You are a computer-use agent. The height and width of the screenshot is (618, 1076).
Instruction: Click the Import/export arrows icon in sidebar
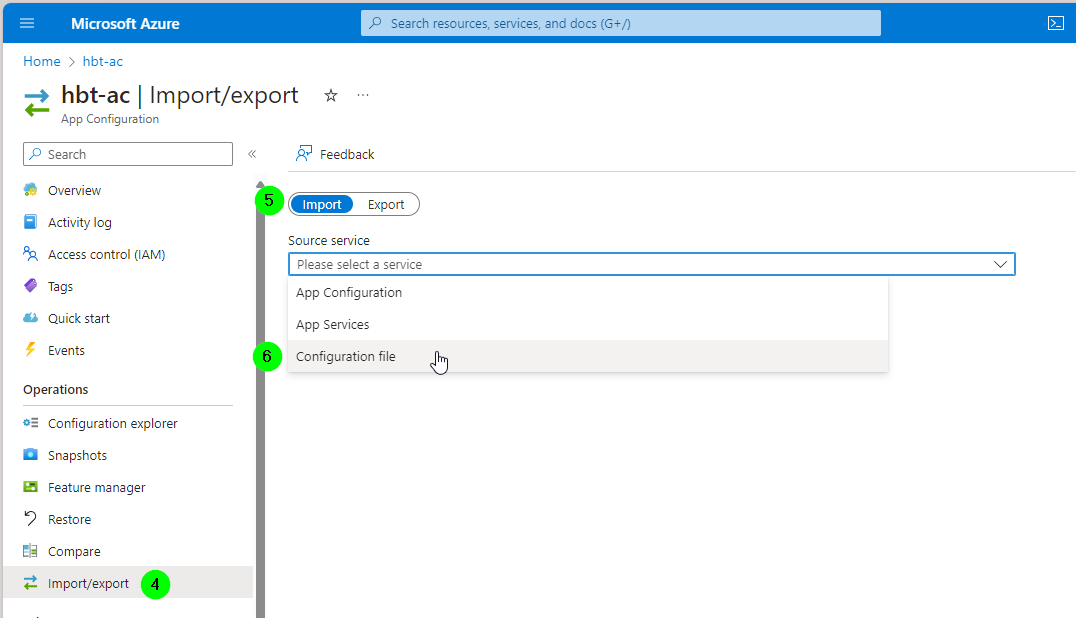pos(30,583)
